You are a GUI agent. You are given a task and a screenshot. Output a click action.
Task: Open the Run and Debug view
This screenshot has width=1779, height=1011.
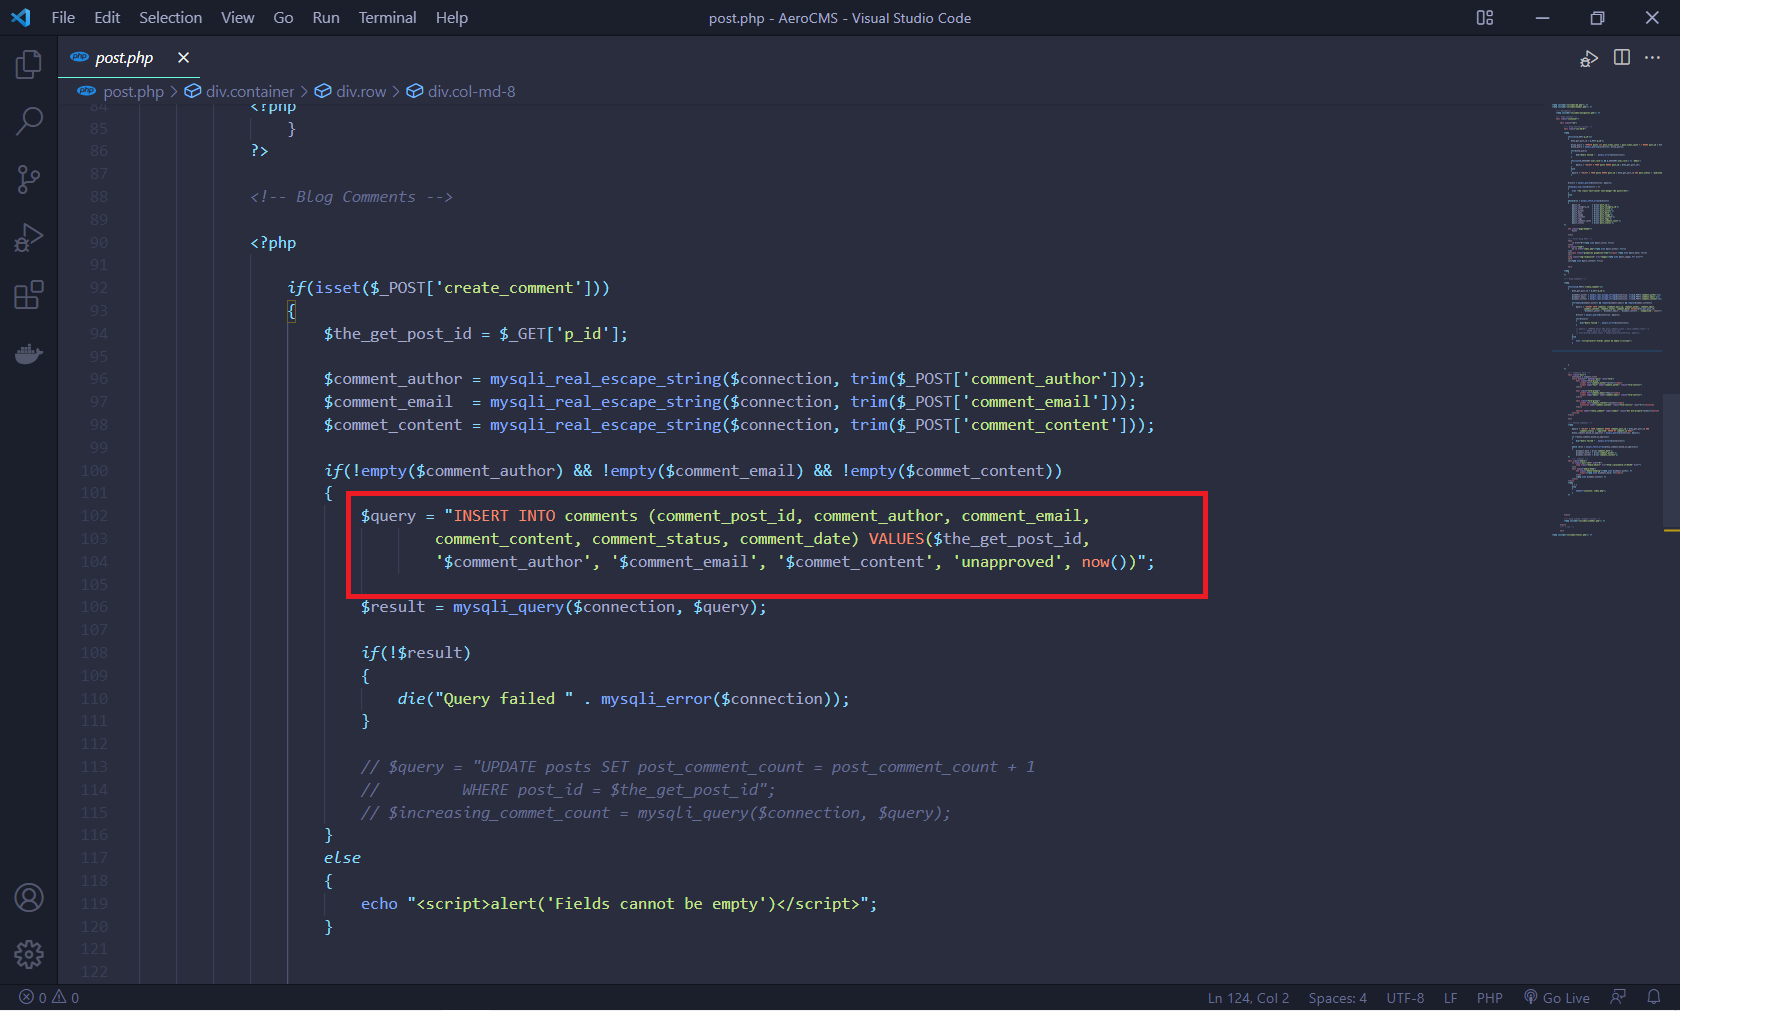29,238
